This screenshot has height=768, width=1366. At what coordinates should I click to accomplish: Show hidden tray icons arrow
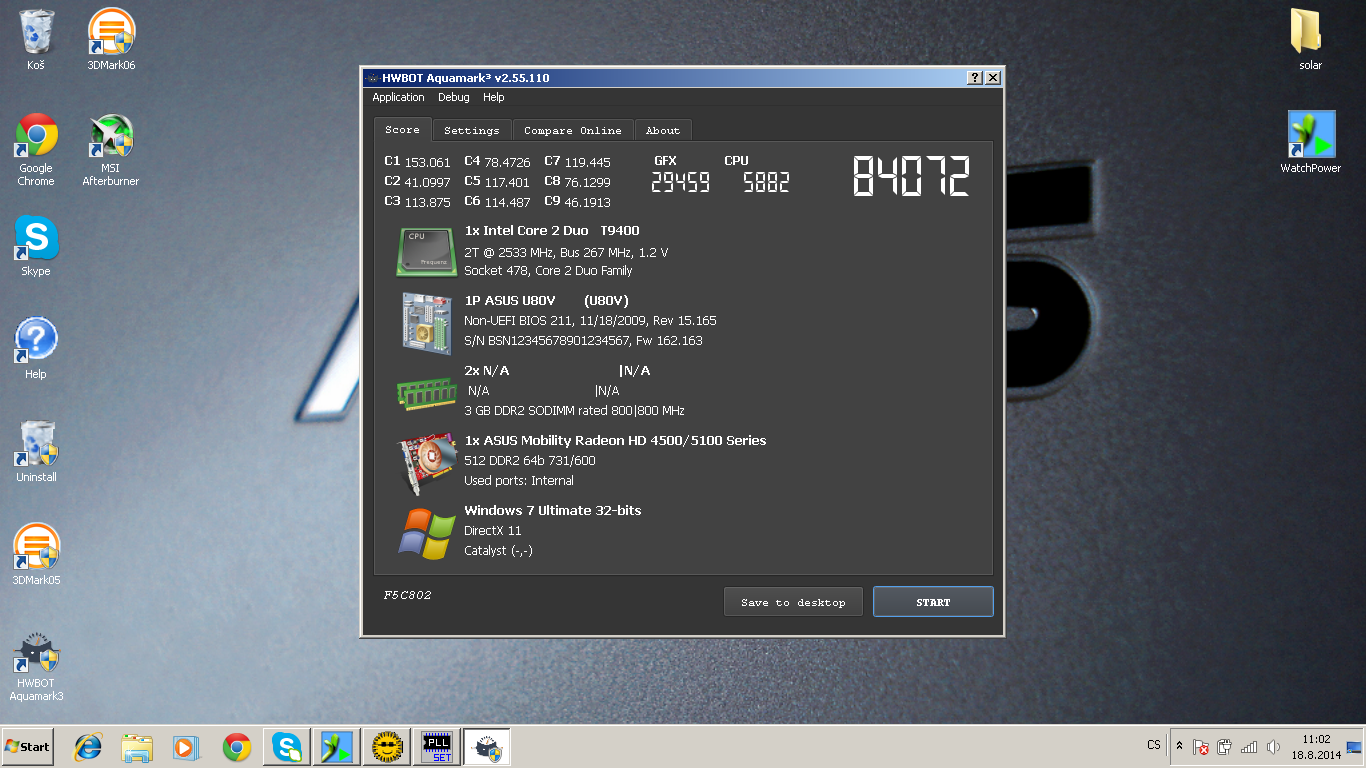pos(1179,747)
